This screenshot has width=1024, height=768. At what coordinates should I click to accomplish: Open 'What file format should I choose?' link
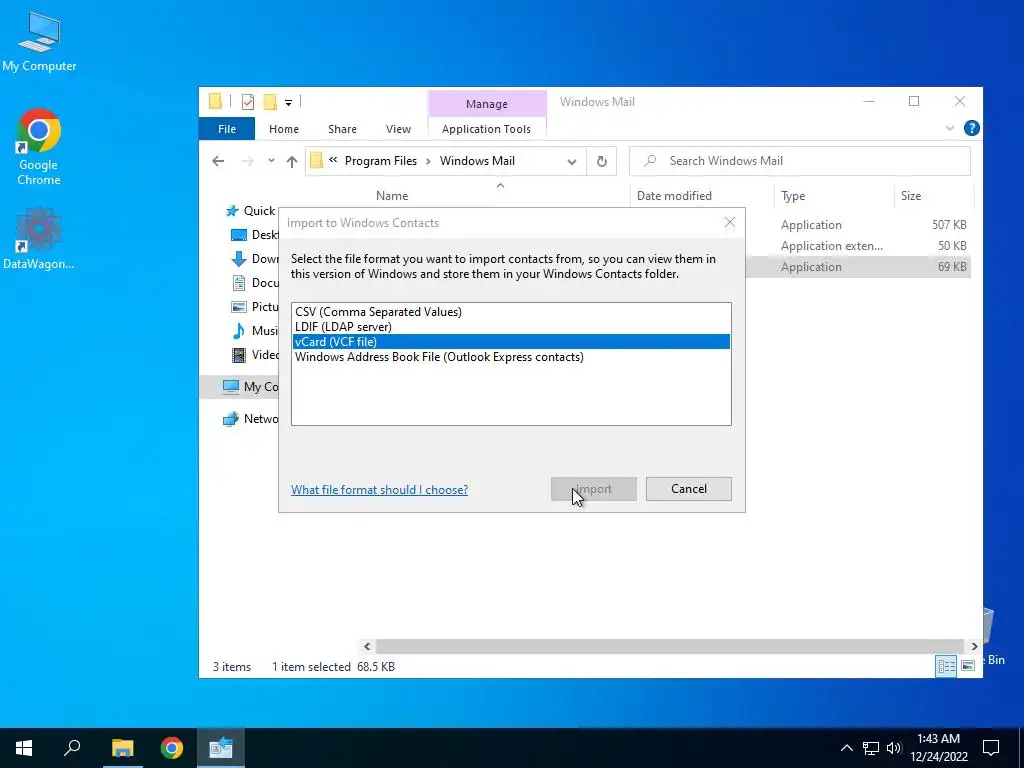point(379,490)
